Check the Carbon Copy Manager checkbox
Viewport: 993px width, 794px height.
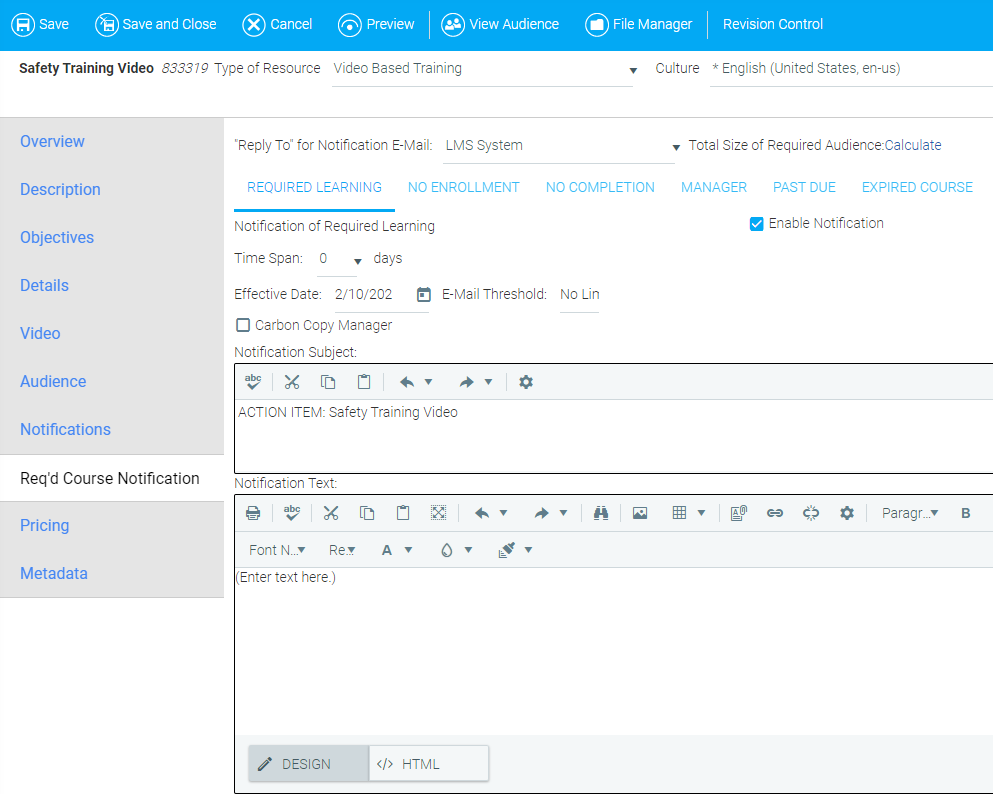coord(243,325)
